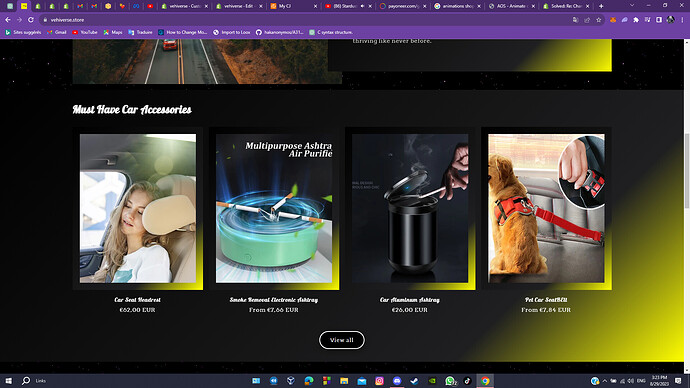This screenshot has width=690, height=388.
Task: Close the My CJ tab
Action: (316, 6)
